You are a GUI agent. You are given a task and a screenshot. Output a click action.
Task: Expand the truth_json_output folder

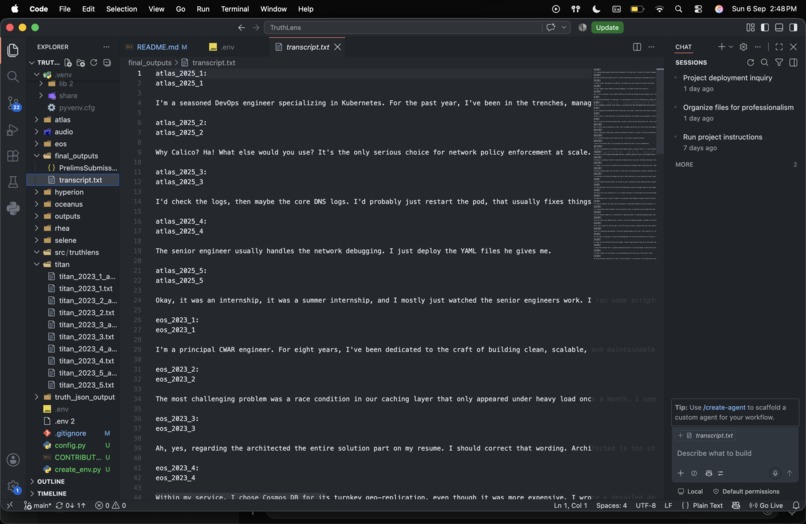coord(84,397)
